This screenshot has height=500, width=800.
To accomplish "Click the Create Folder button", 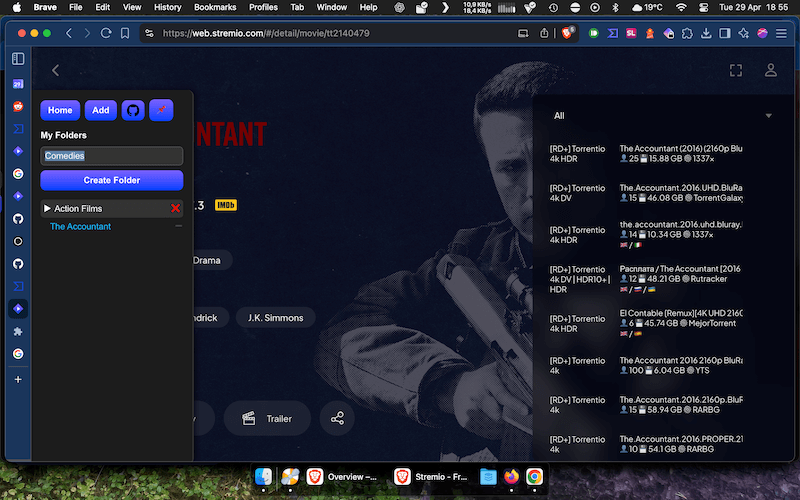I will point(112,180).
